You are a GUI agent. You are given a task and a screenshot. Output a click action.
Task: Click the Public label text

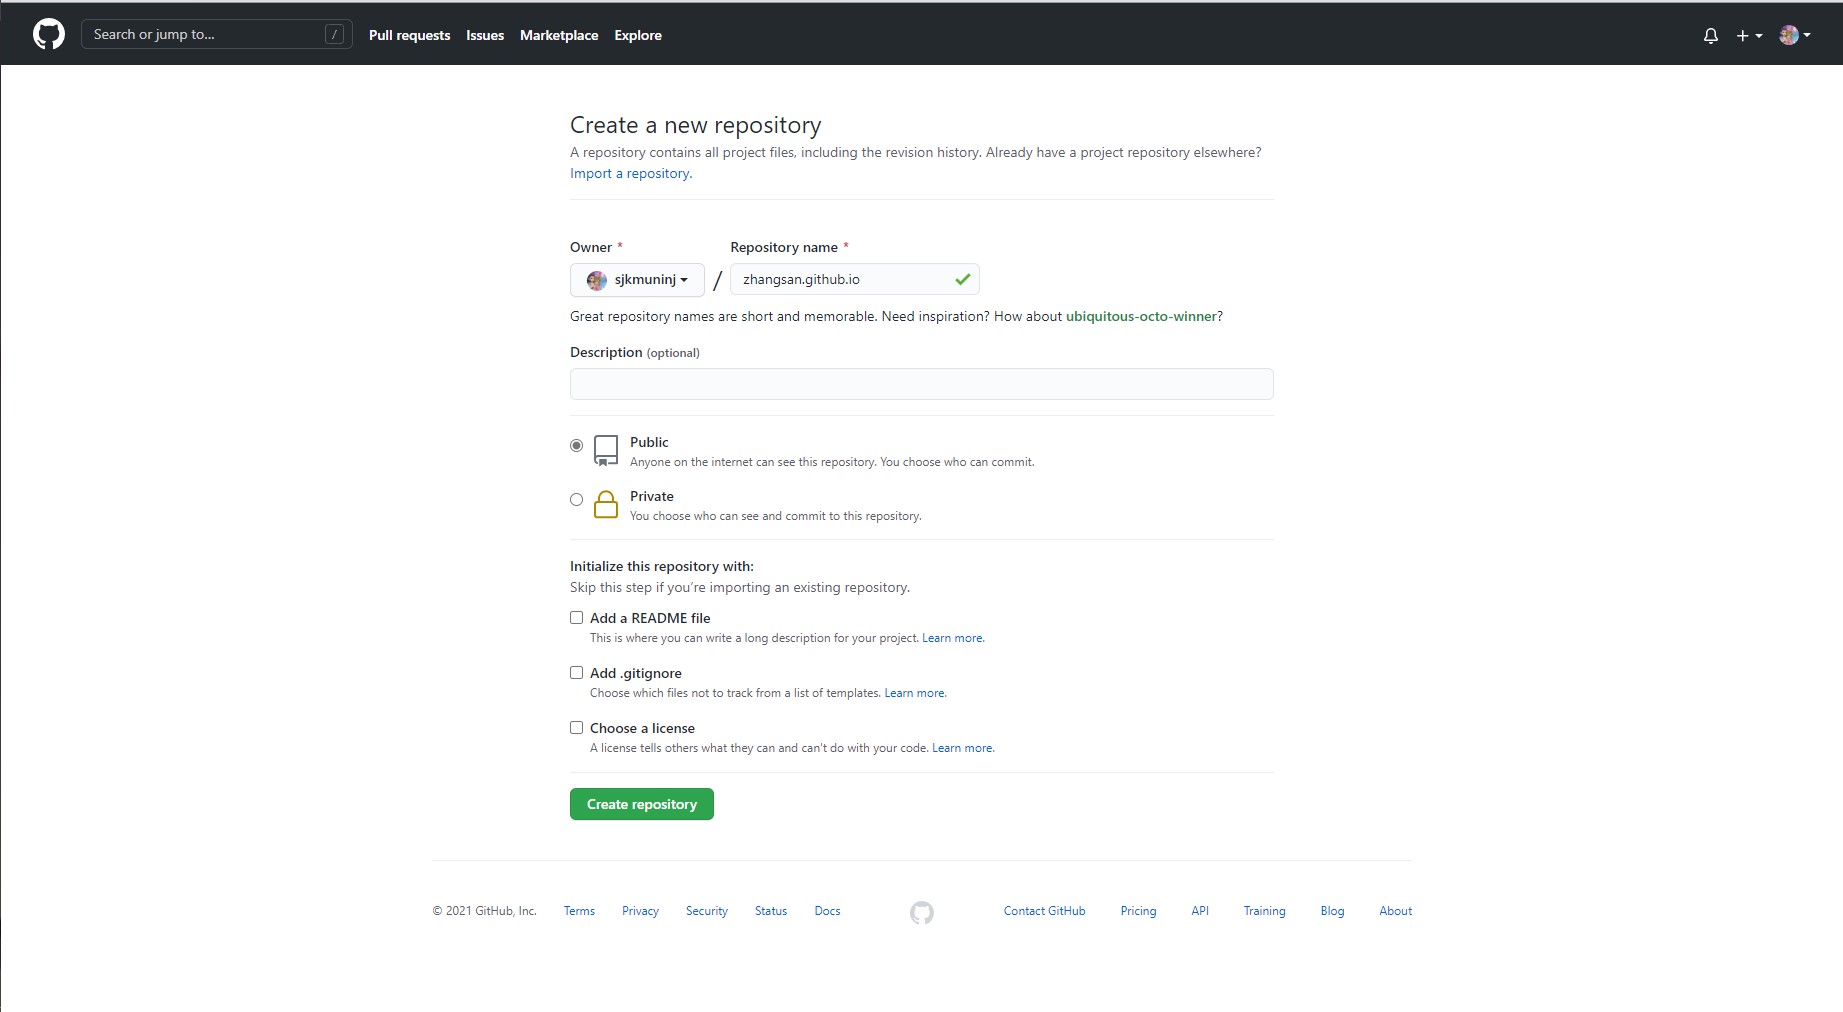click(x=649, y=442)
